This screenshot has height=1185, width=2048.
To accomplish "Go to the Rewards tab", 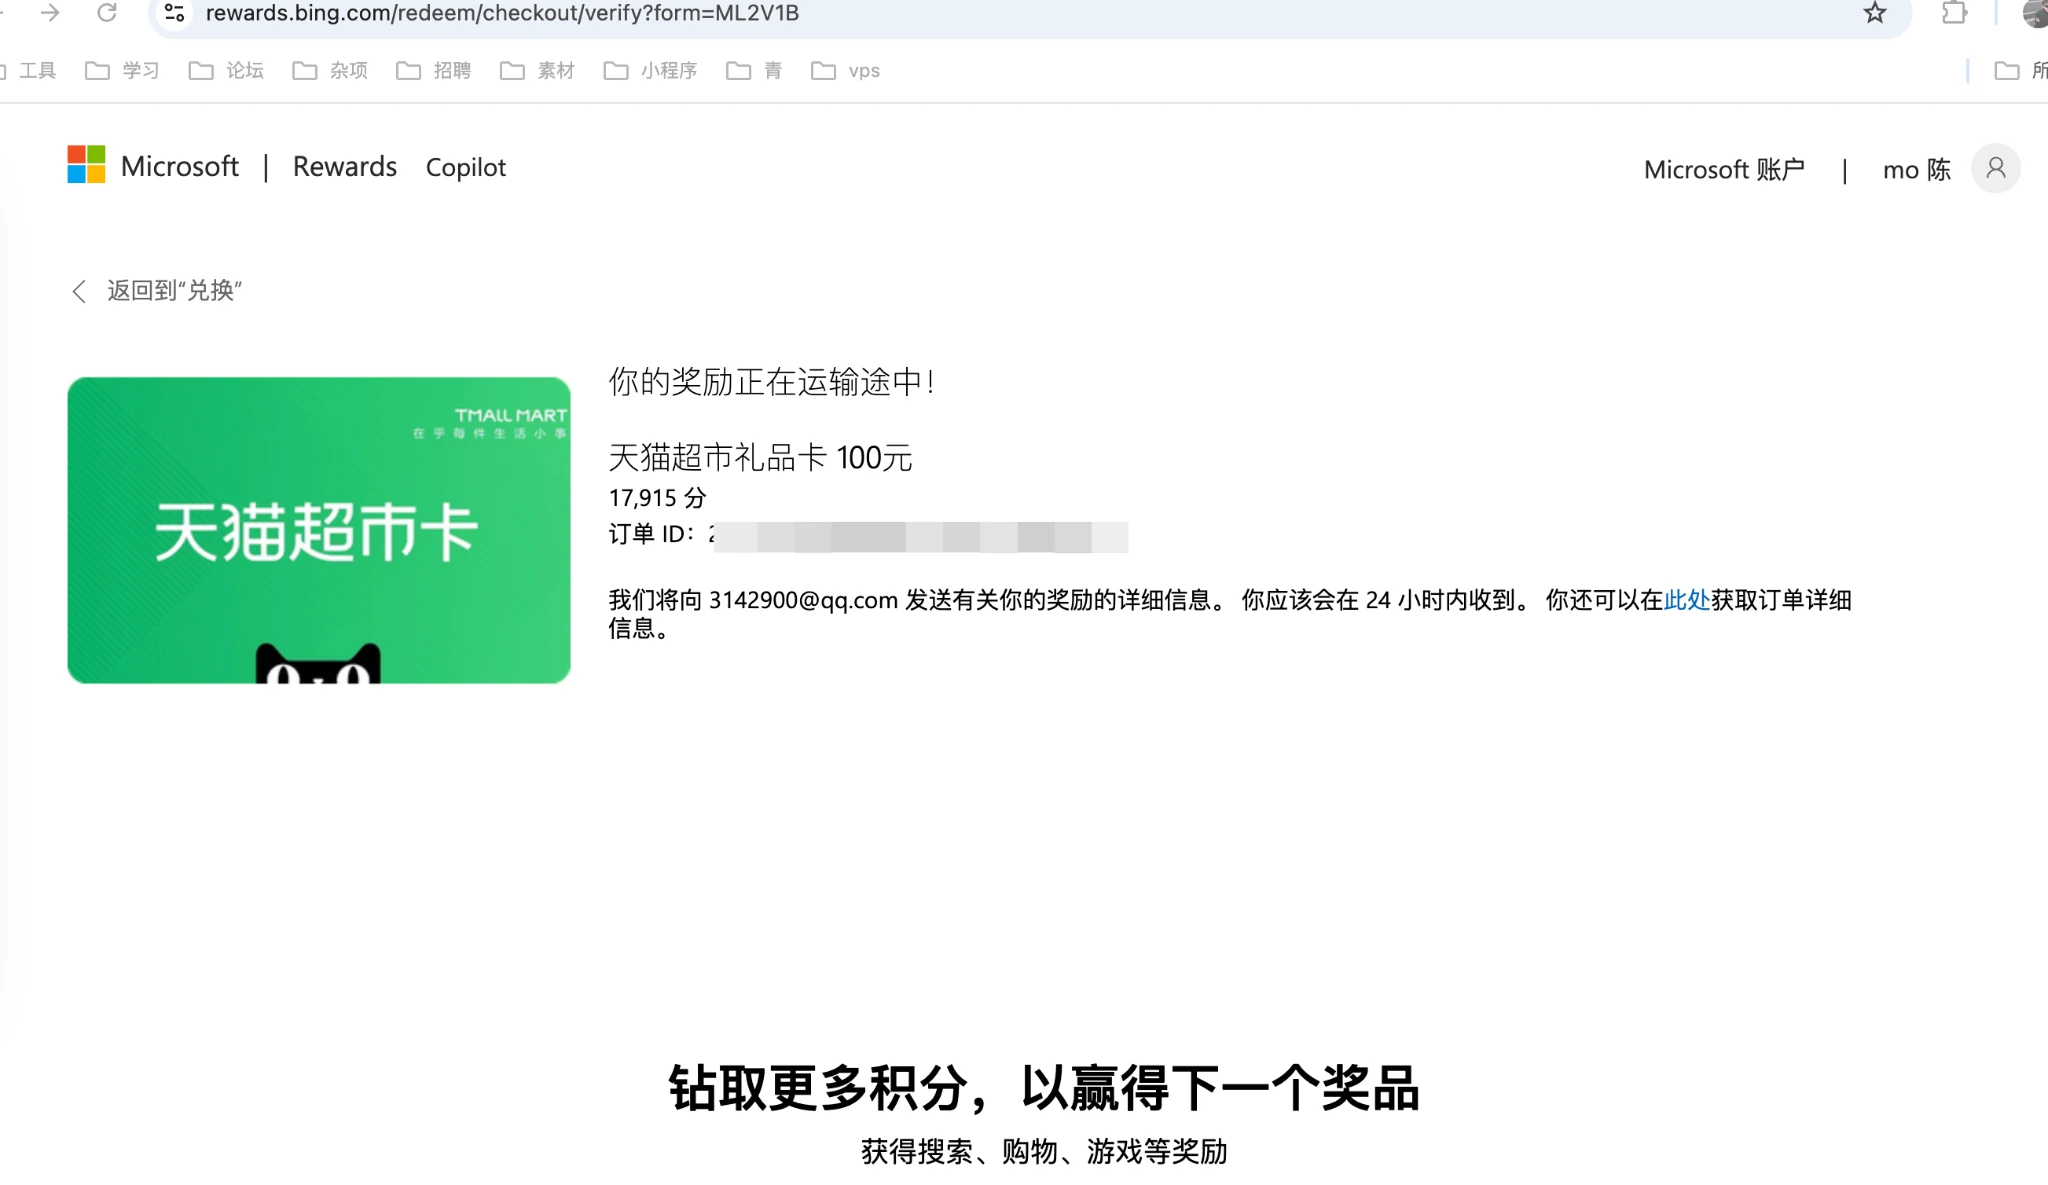I will click(344, 167).
